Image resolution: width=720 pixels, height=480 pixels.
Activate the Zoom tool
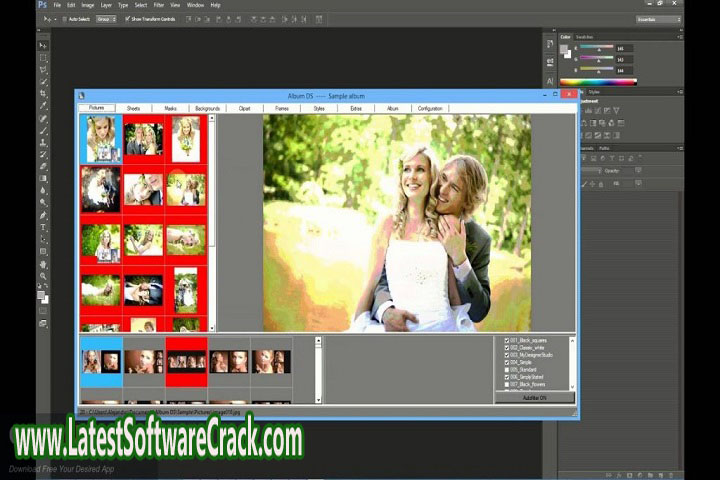point(43,276)
